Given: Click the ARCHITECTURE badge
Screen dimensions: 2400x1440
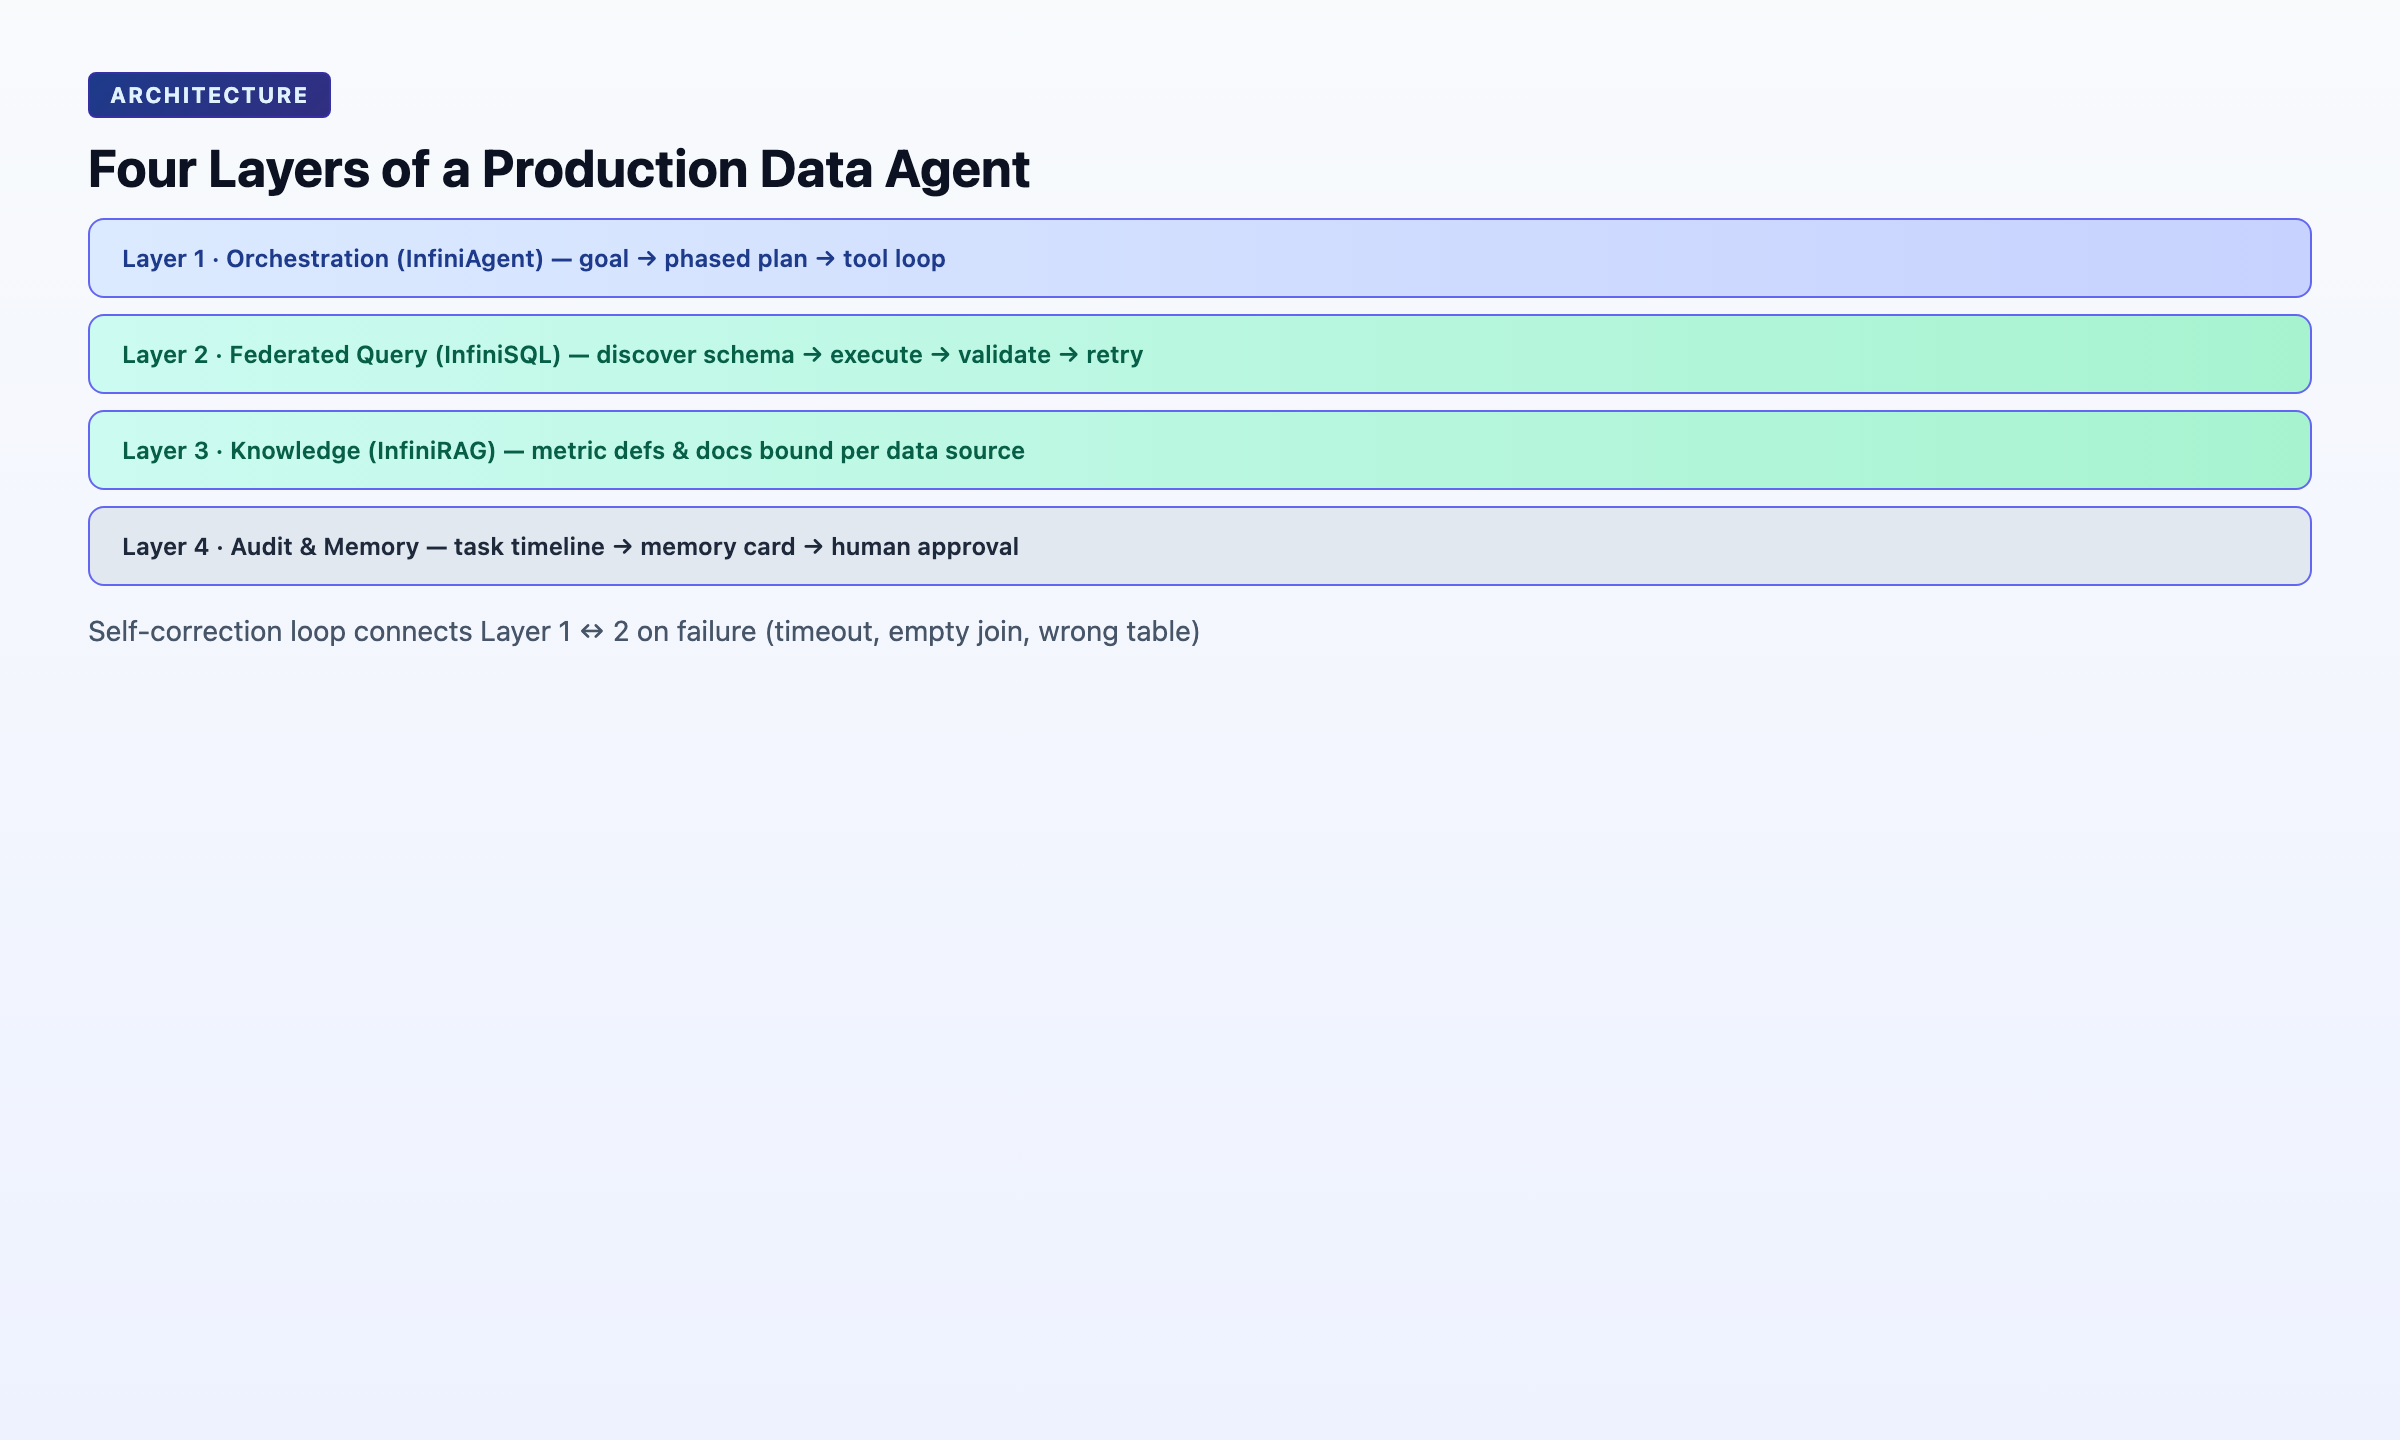Looking at the screenshot, I should (x=209, y=95).
